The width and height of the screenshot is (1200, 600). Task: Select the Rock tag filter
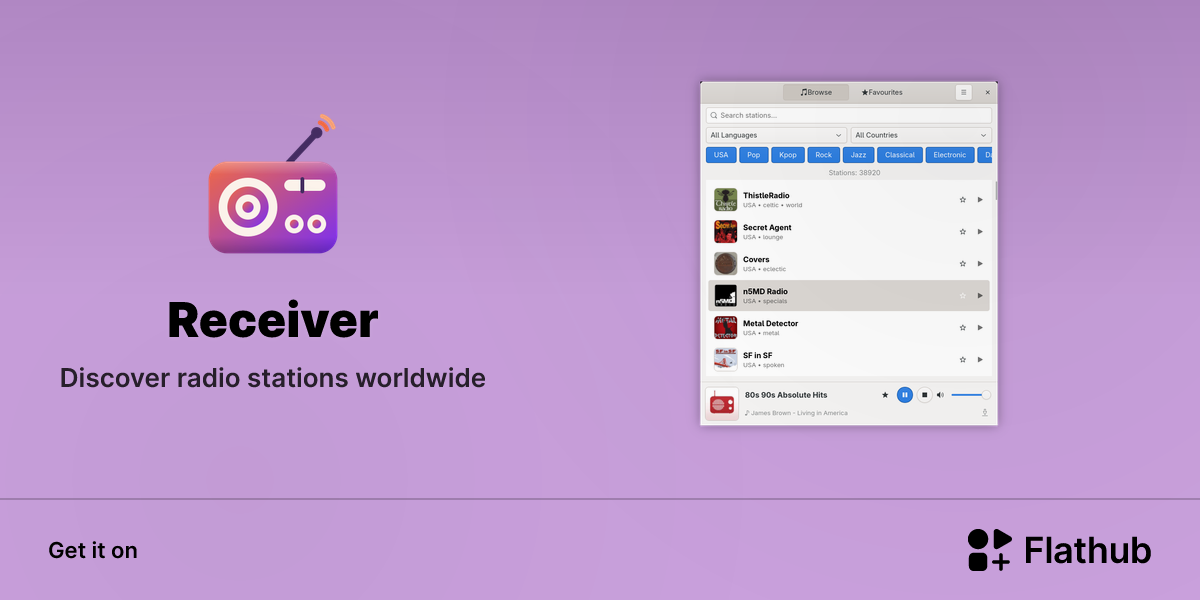[x=824, y=155]
